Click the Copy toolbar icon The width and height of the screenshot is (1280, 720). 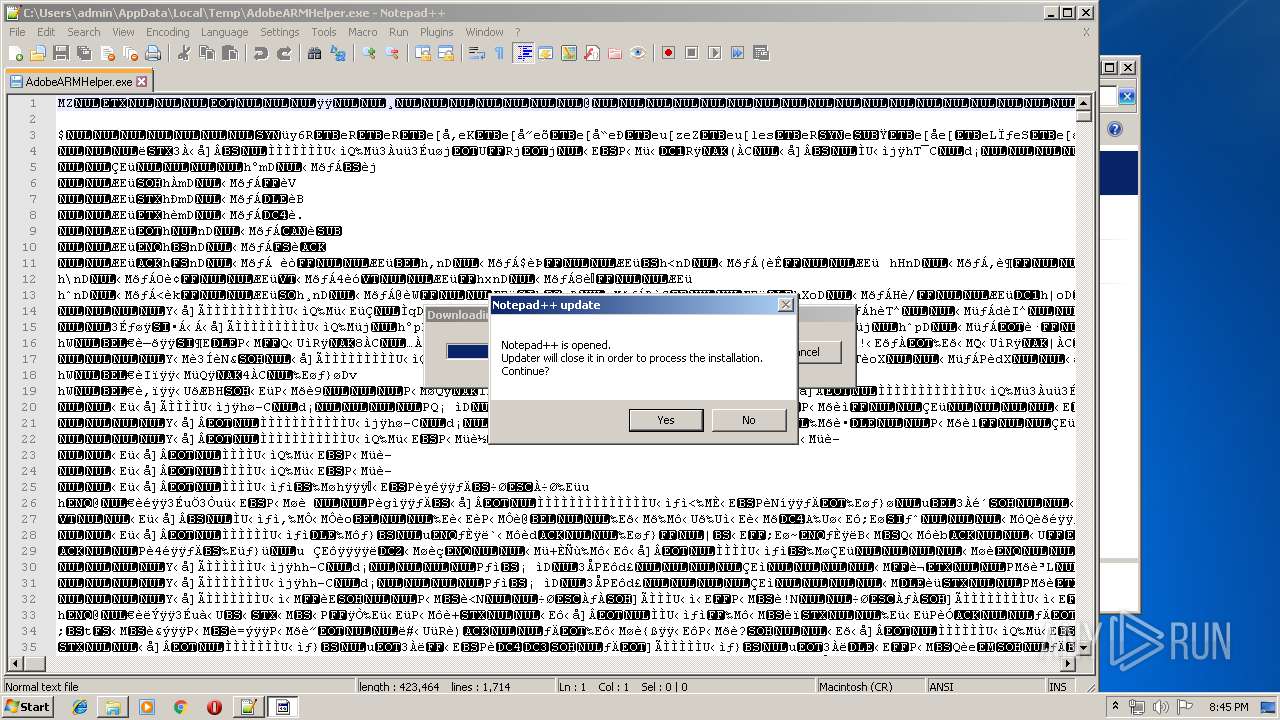tap(207, 53)
